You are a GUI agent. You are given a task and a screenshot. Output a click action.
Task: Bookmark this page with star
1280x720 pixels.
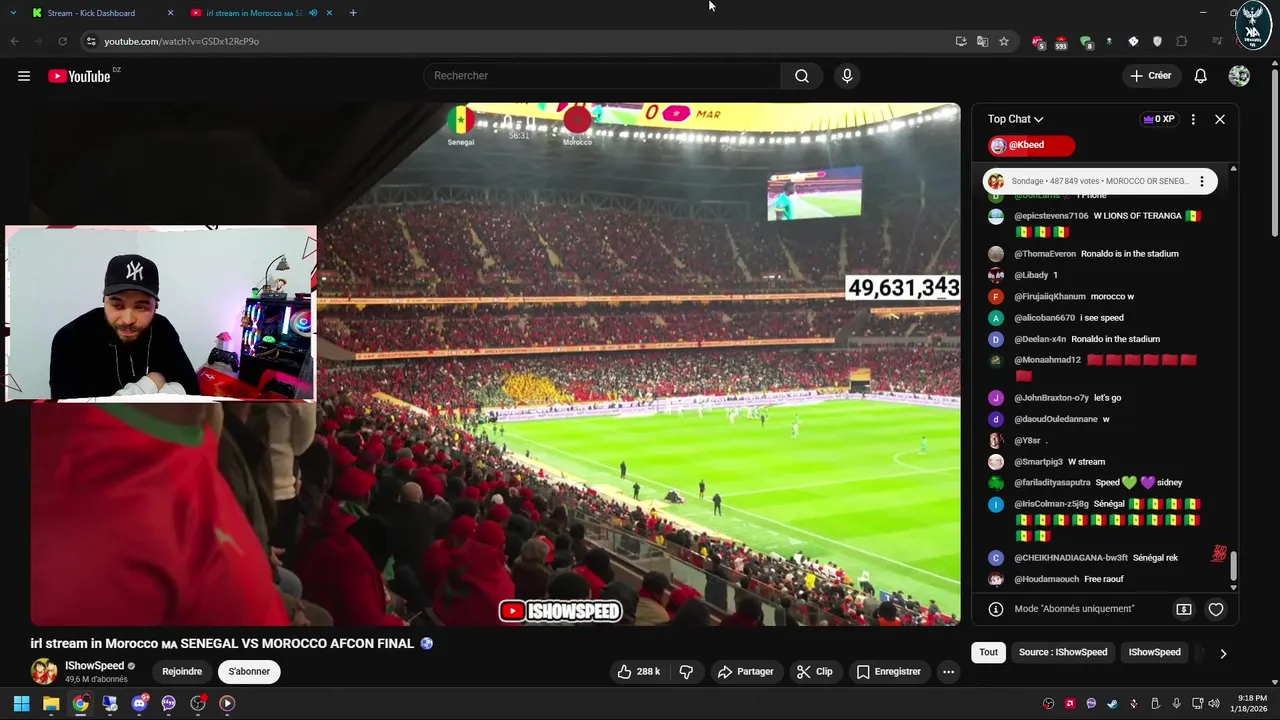click(x=1004, y=41)
